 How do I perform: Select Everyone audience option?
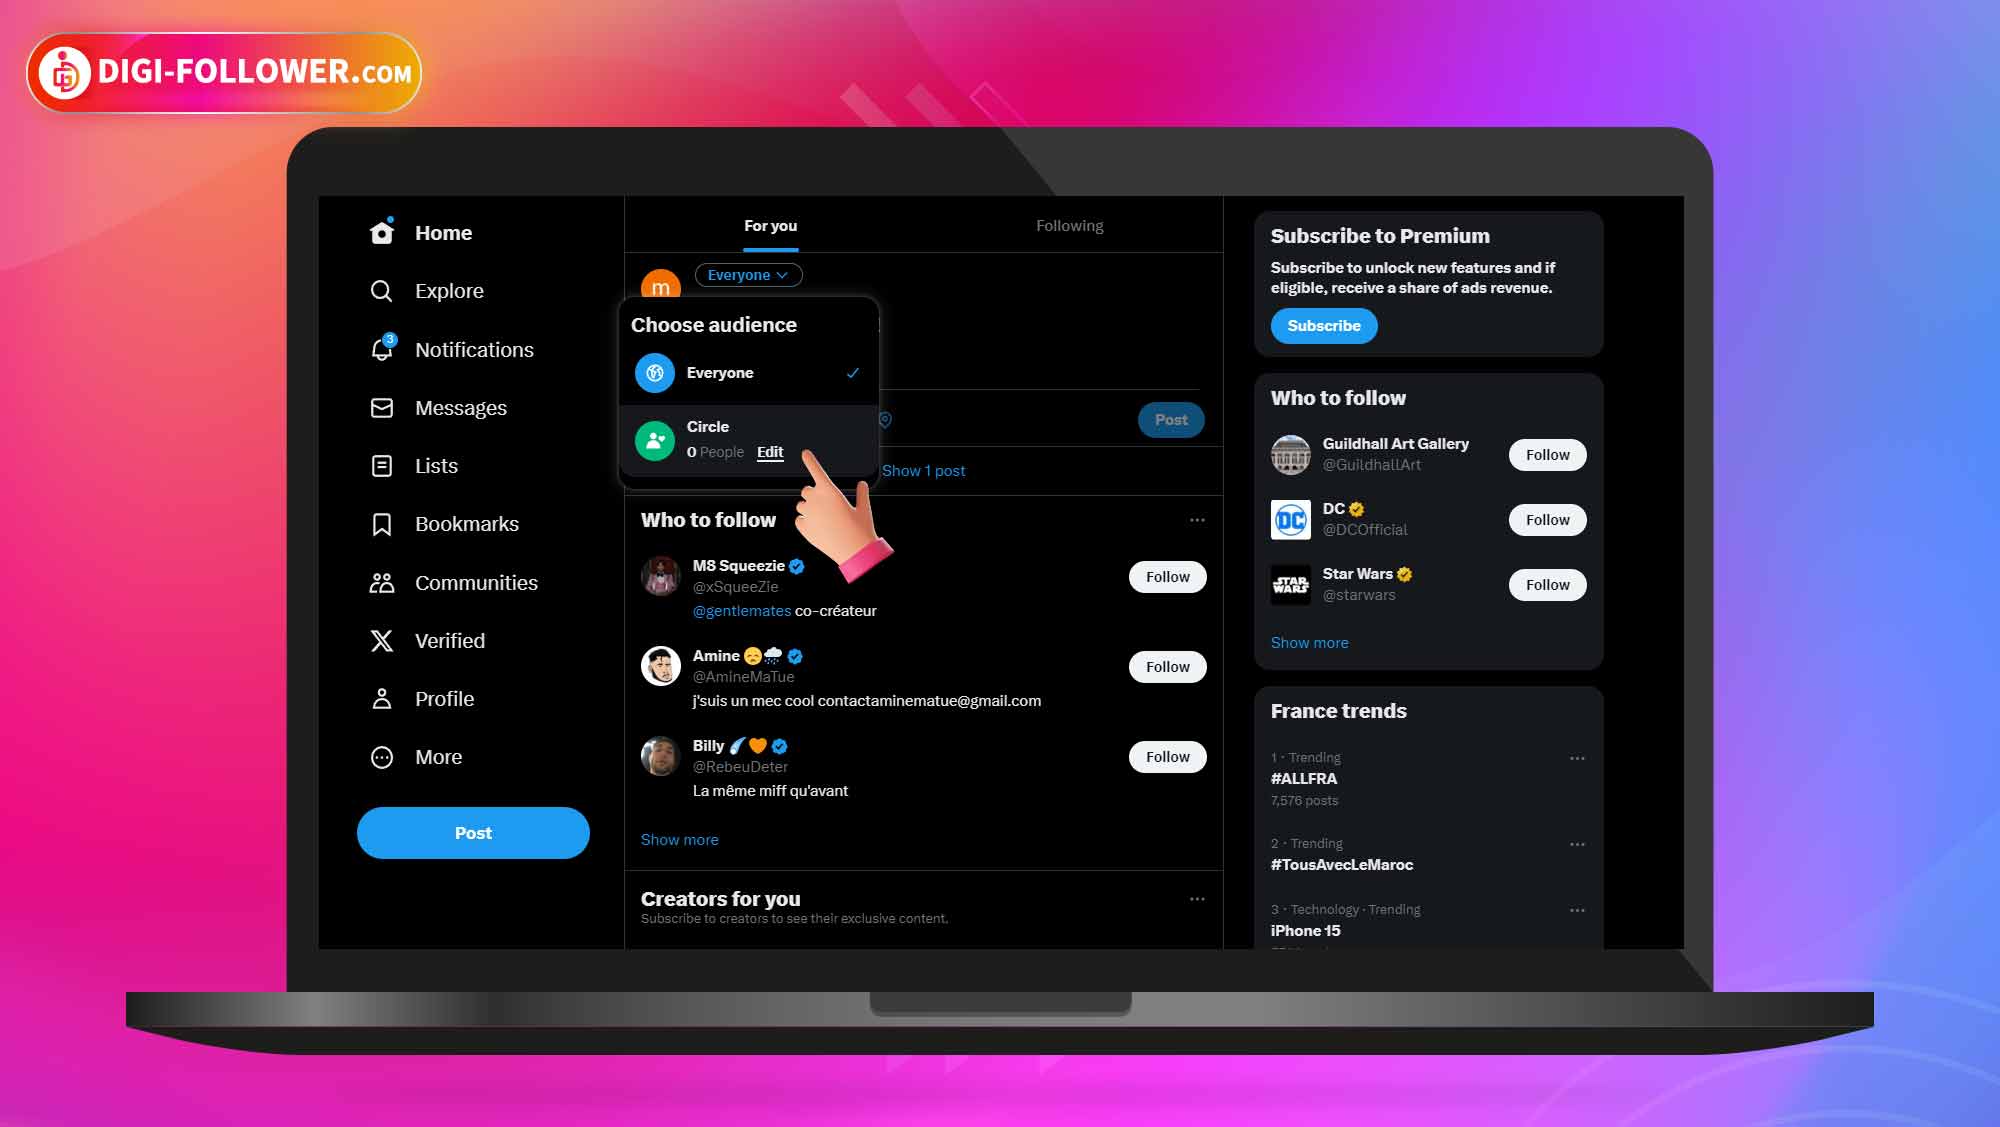point(749,372)
